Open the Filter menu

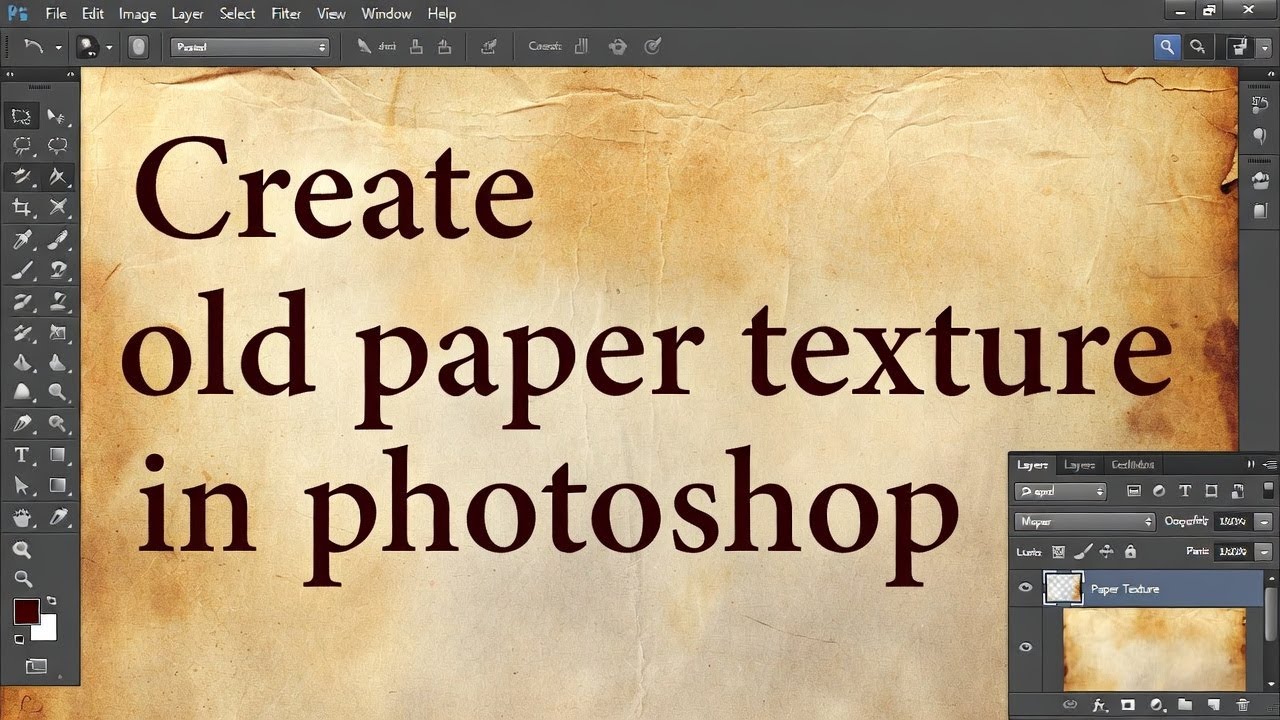(286, 14)
